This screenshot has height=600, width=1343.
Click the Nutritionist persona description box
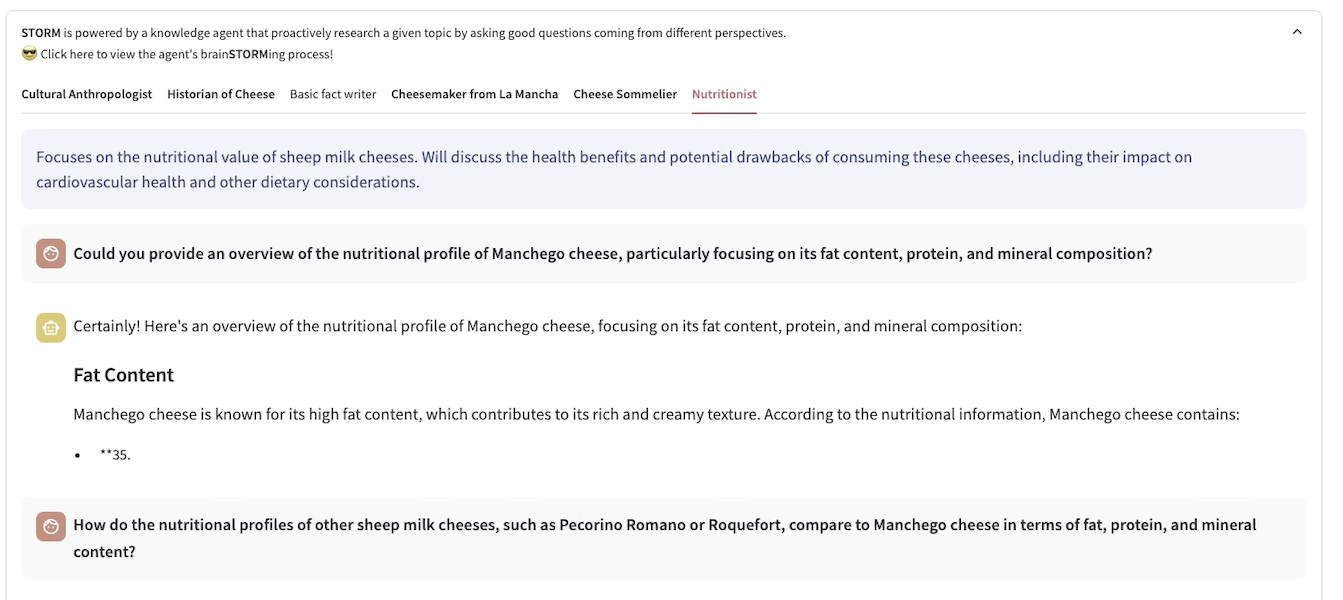663,169
